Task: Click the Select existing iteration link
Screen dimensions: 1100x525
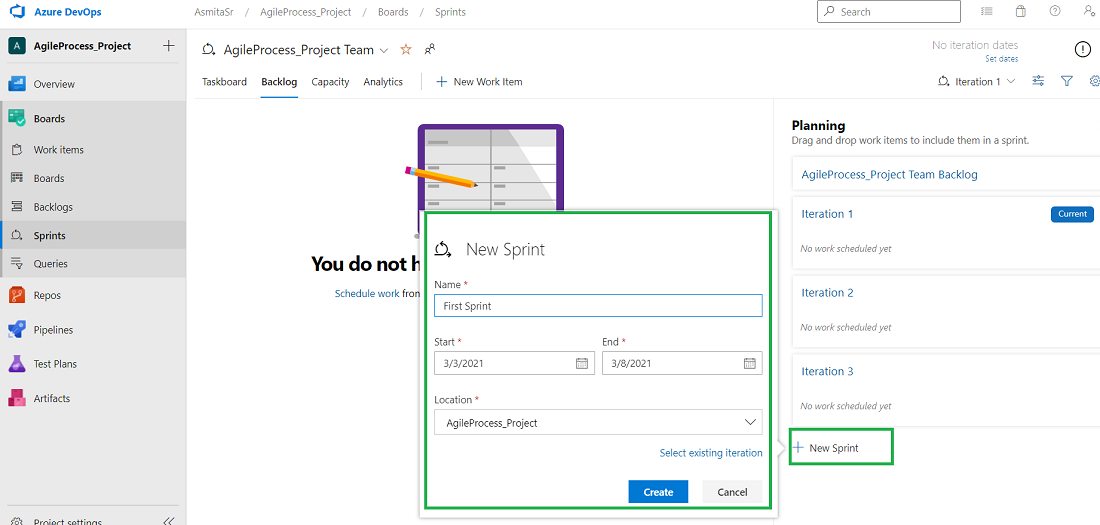Action: coord(710,453)
